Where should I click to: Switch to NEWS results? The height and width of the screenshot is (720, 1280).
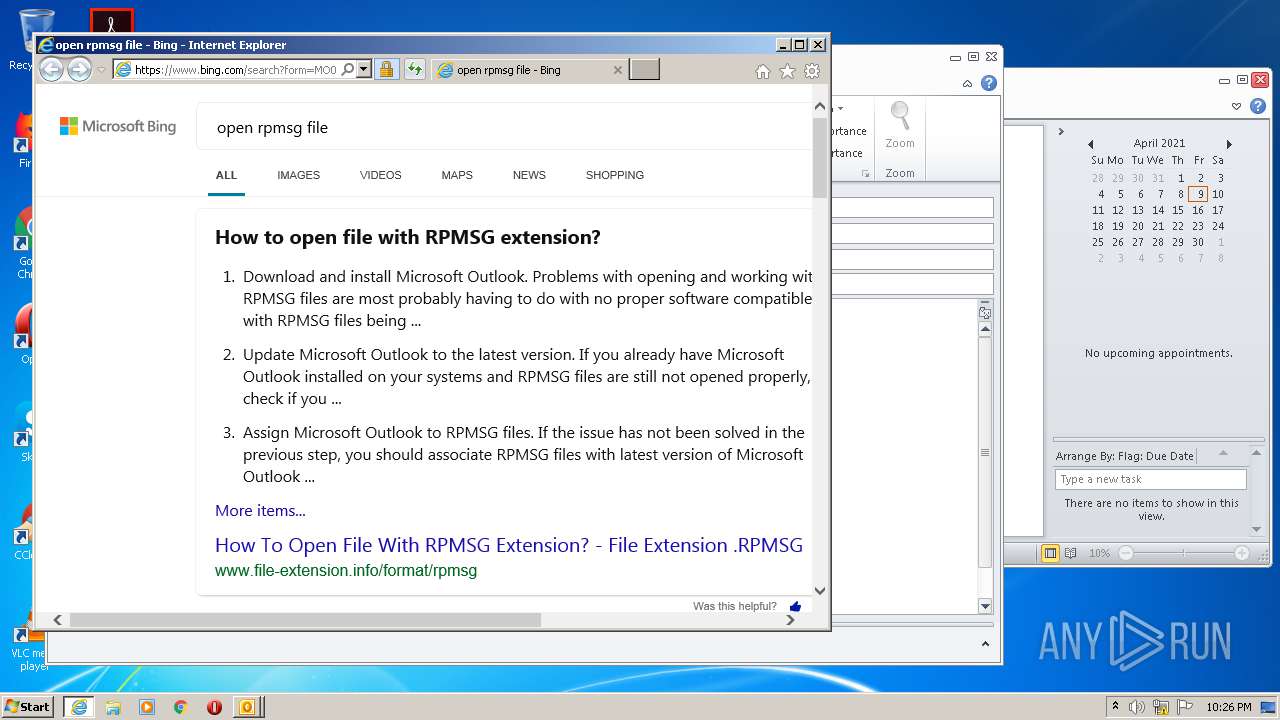529,175
